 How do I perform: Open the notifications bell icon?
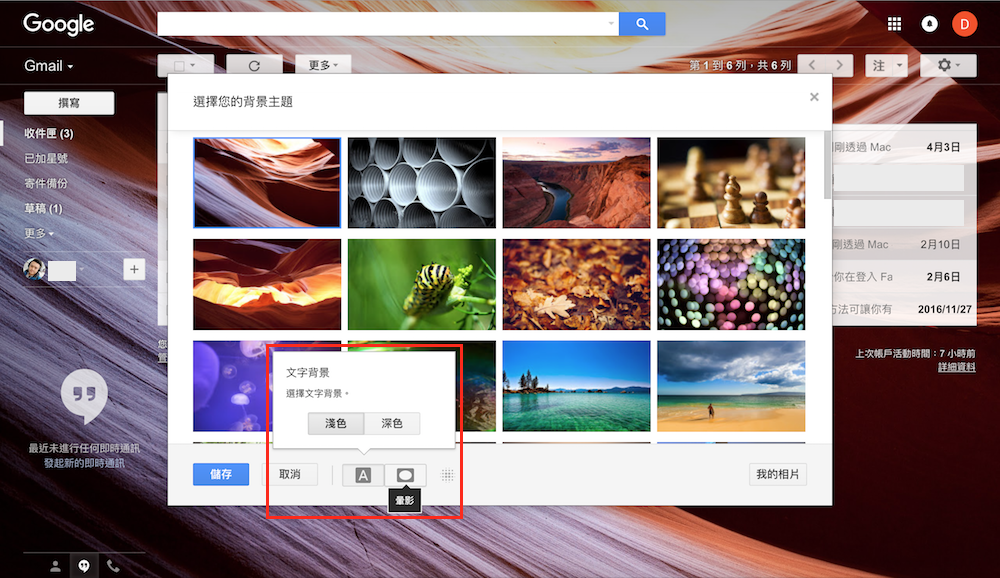(x=929, y=24)
